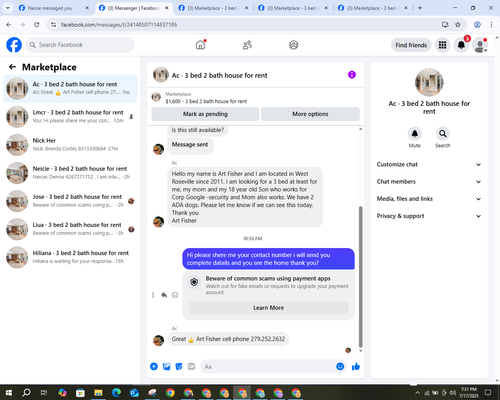The width and height of the screenshot is (500, 400).
Task: Open the menu grid icon
Action: click(442, 45)
